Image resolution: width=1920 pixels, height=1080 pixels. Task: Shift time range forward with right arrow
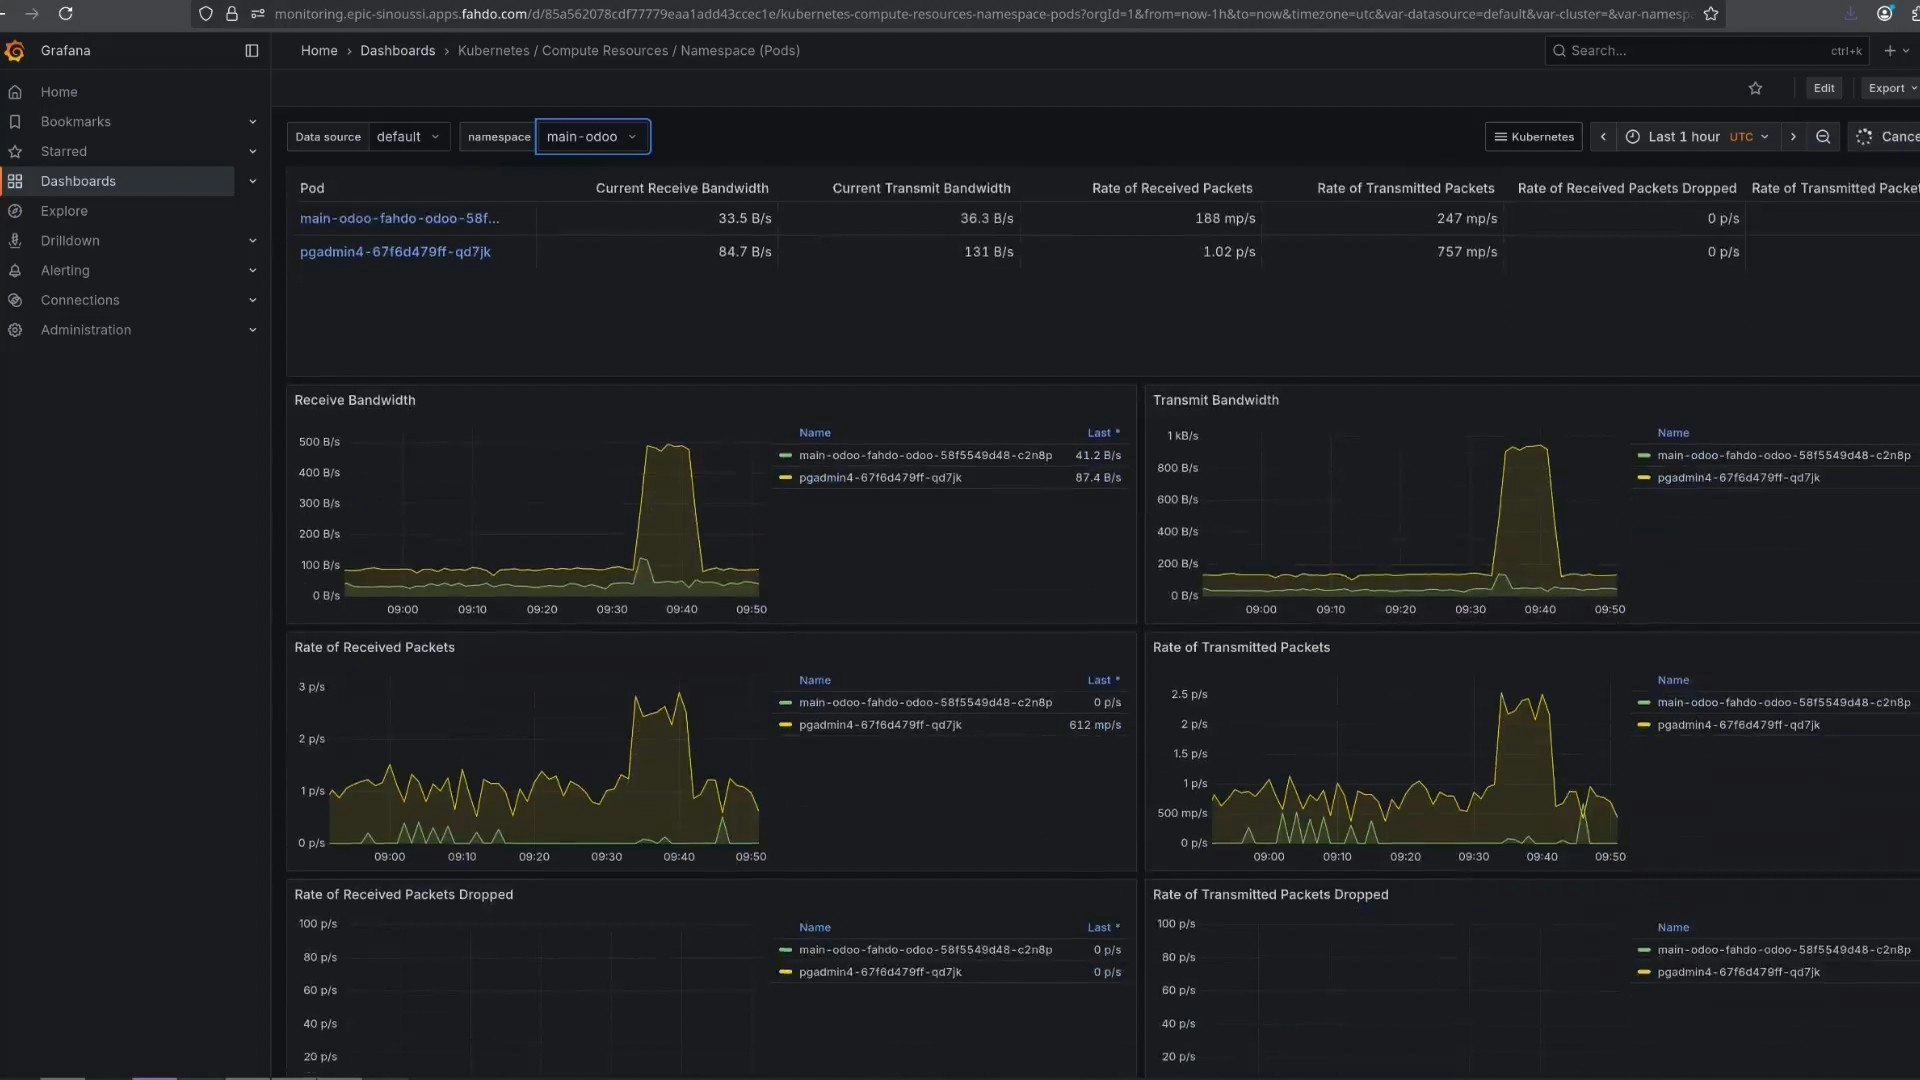click(x=1793, y=137)
